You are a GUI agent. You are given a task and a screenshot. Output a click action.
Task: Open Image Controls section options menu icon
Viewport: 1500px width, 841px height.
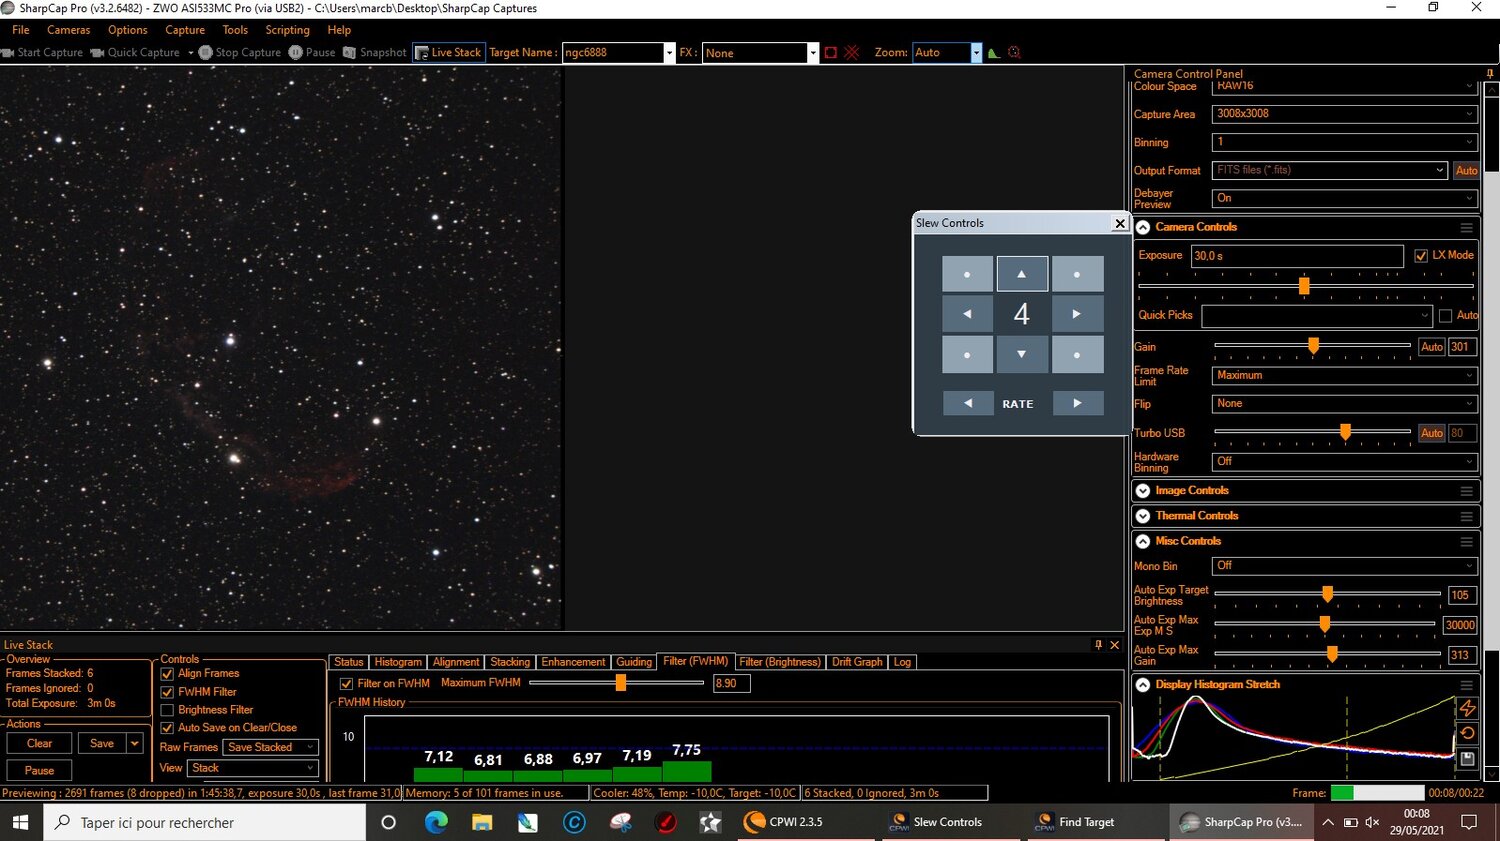coord(1466,491)
